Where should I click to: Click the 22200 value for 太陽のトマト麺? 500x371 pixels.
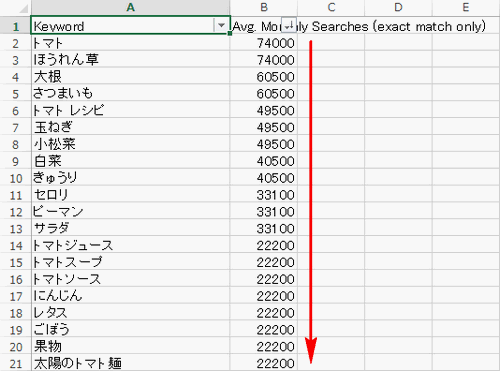tap(264, 363)
